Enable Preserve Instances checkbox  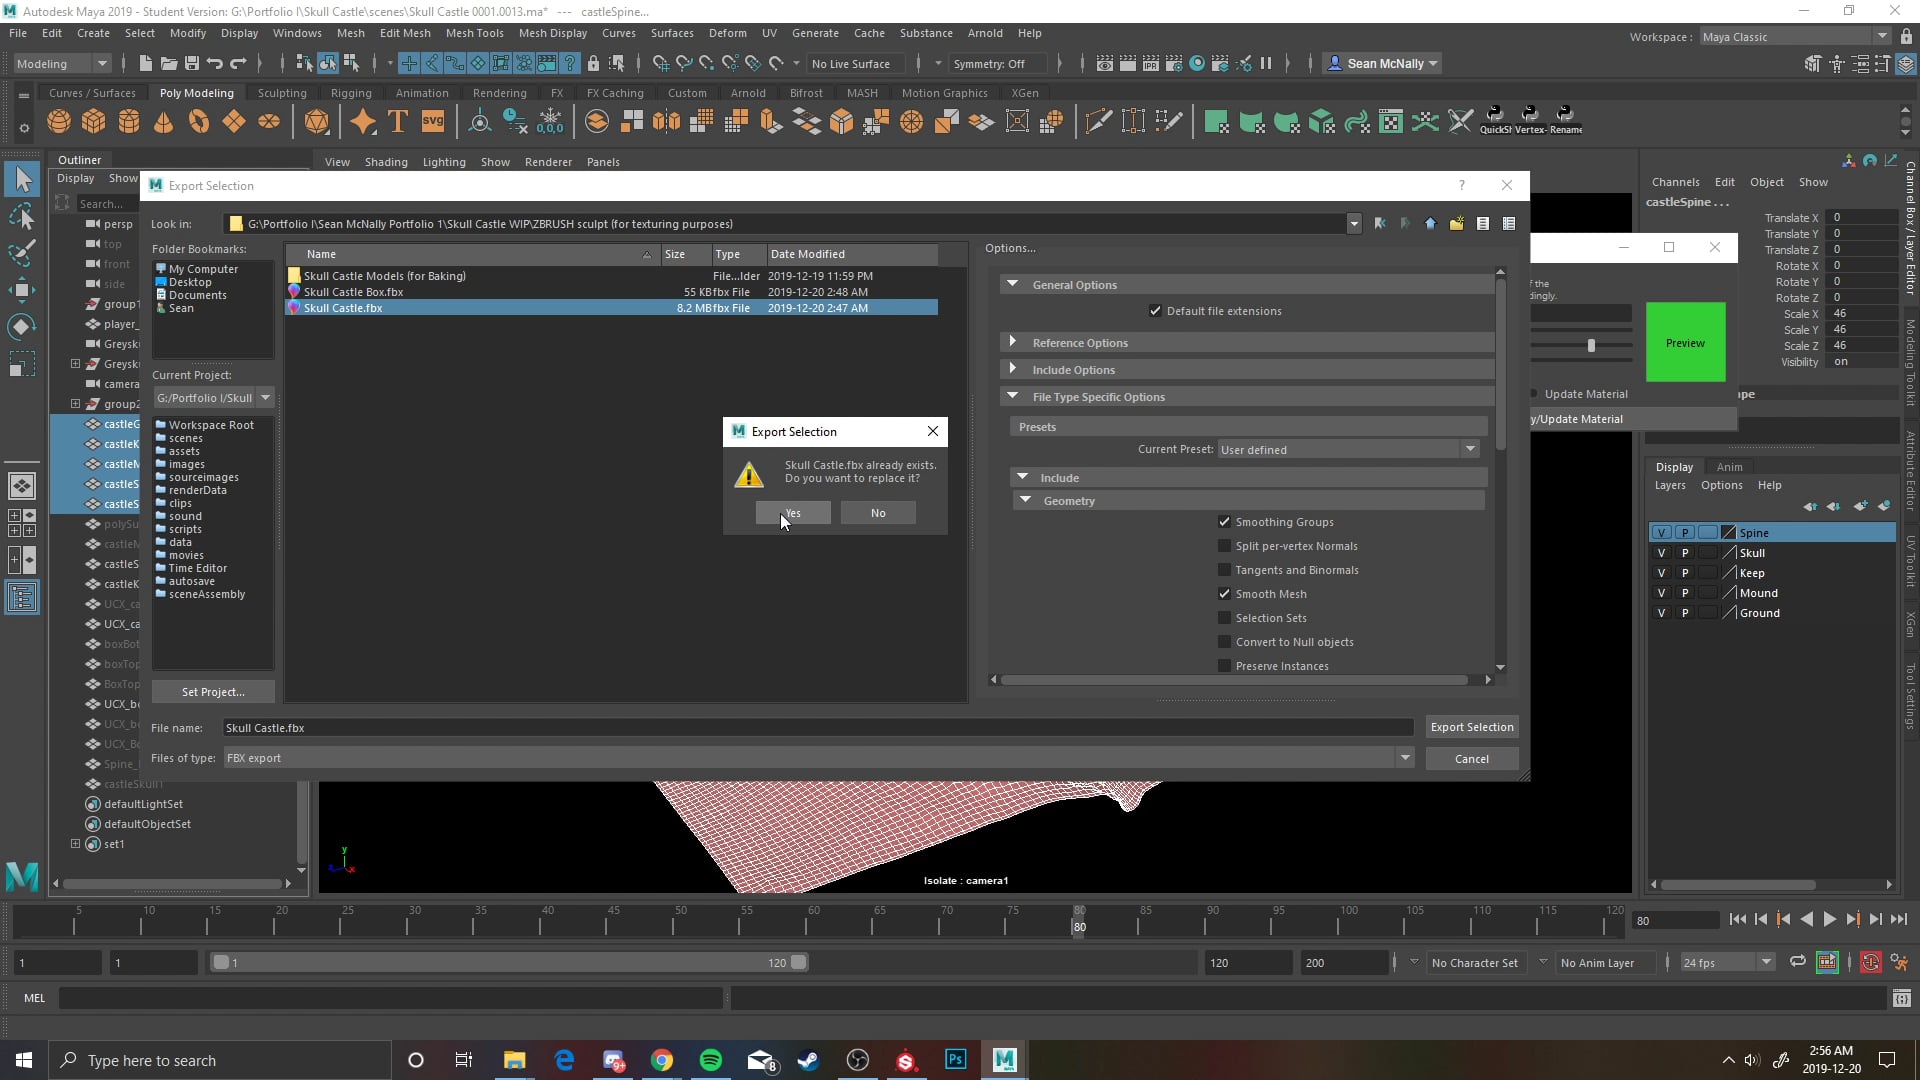pos(1224,666)
